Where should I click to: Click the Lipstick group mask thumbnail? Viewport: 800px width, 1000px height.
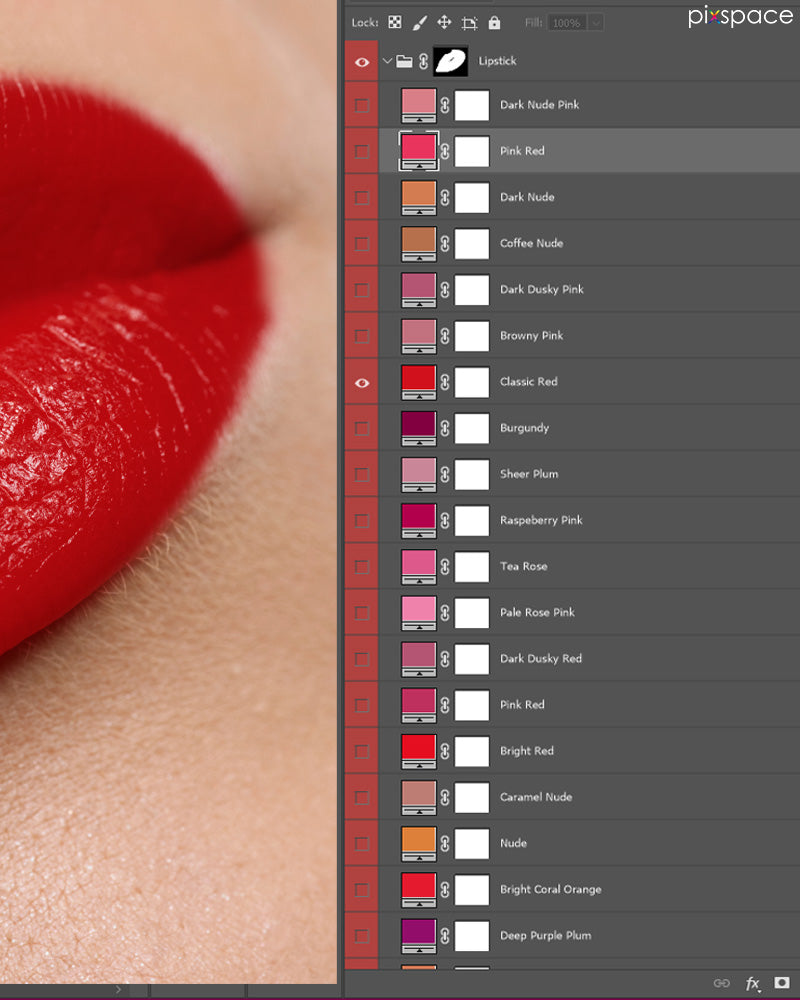[451, 61]
